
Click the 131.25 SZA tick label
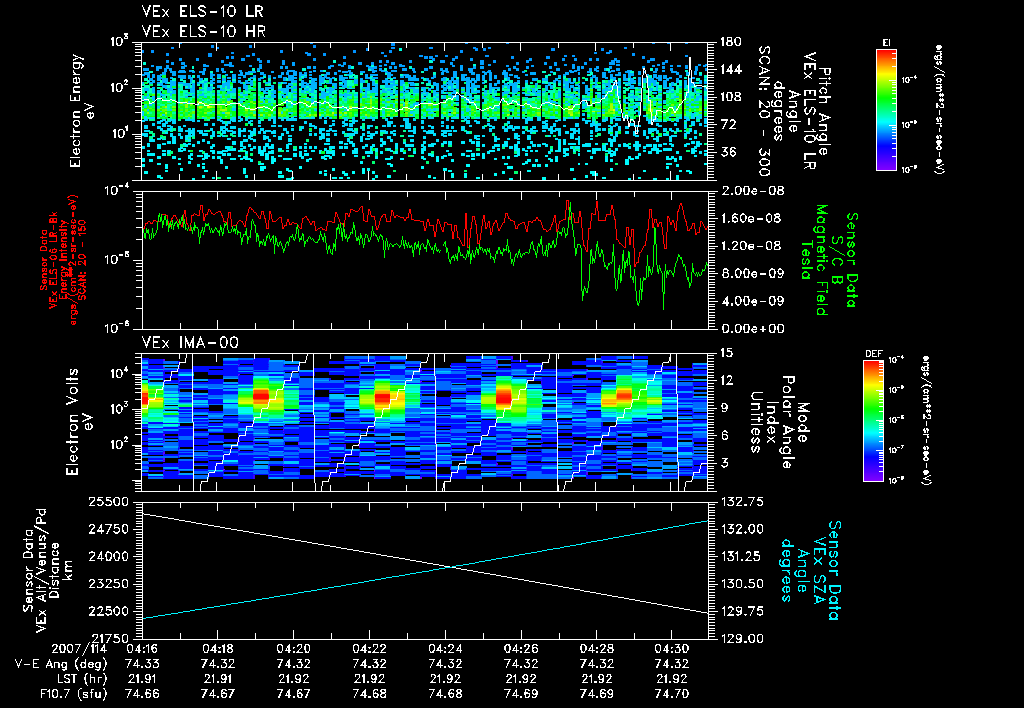pos(741,556)
